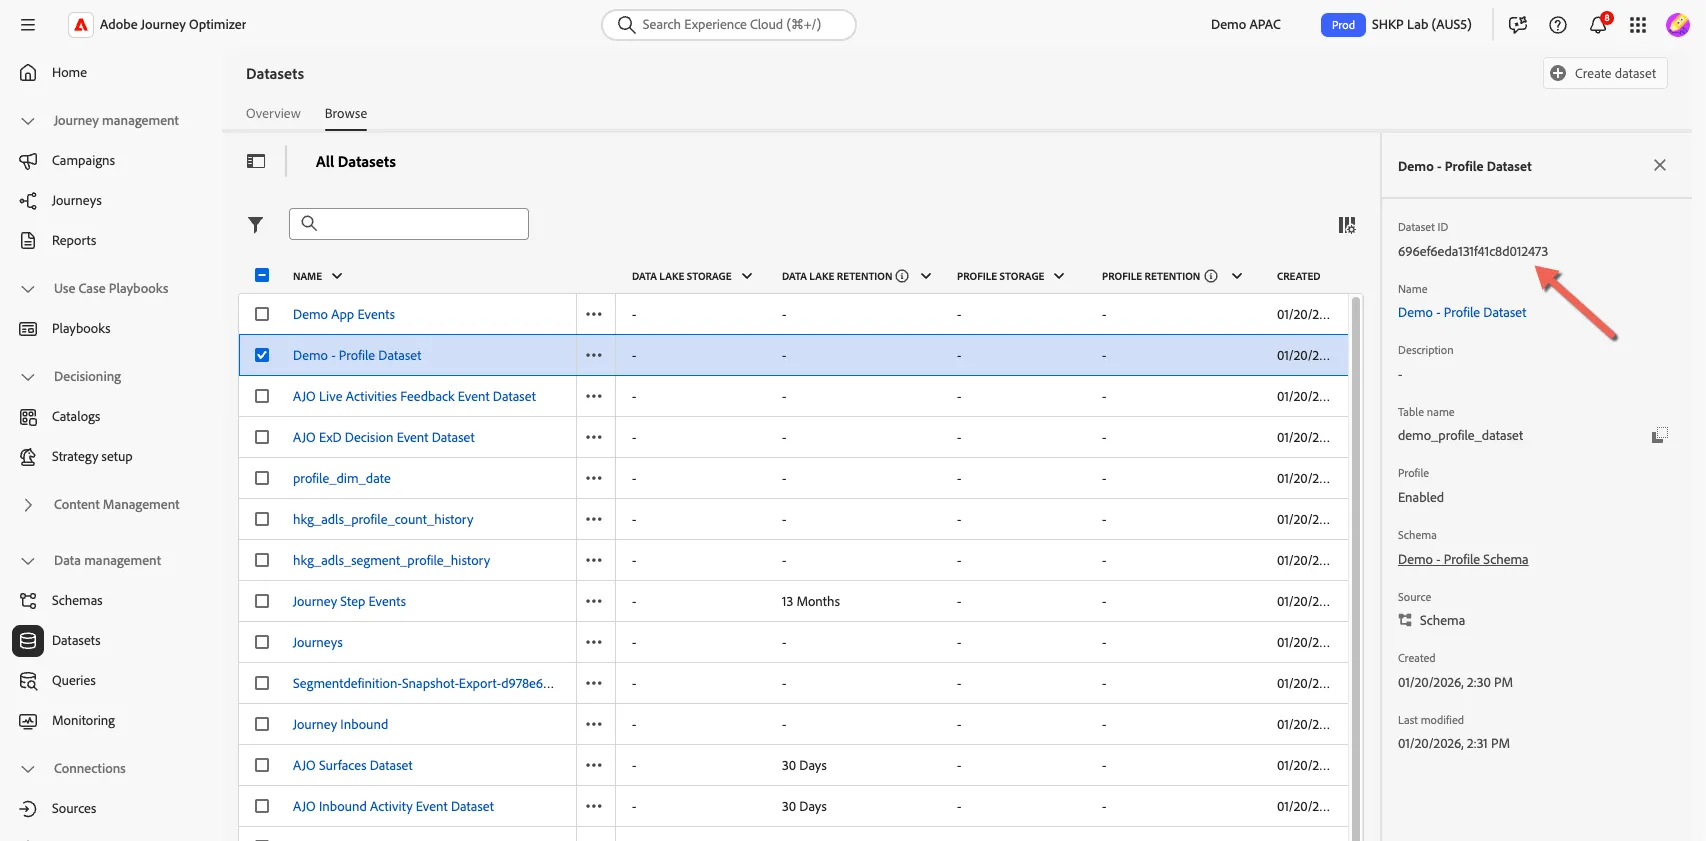Select the profile_dim_date row checkbox
Screen dimensions: 1706x841
point(262,478)
